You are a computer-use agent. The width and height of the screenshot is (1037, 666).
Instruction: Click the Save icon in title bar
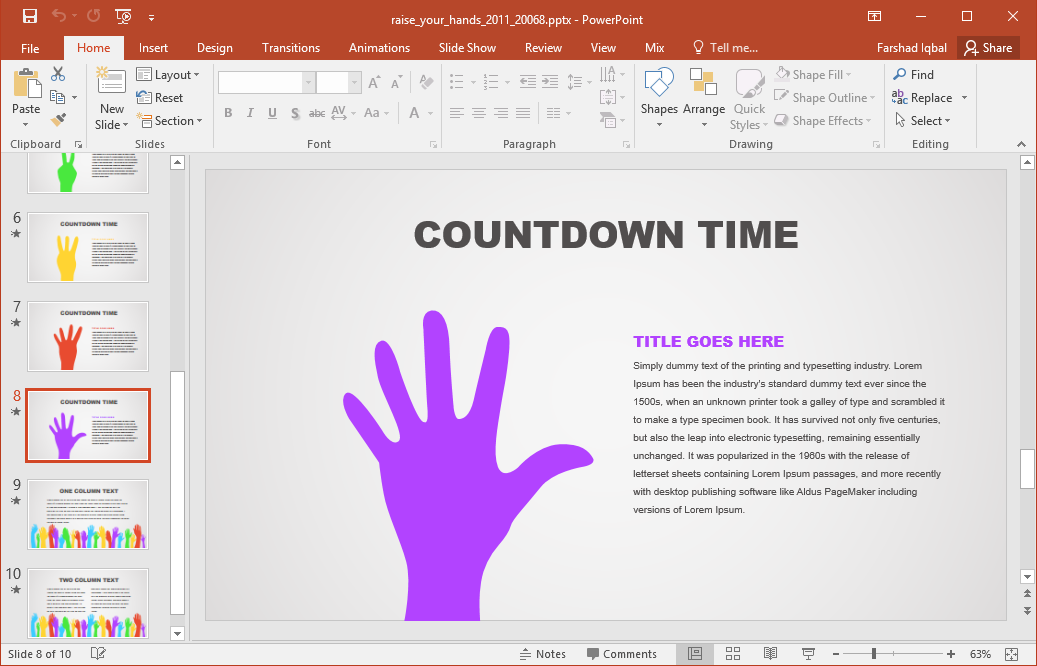pyautogui.click(x=29, y=16)
